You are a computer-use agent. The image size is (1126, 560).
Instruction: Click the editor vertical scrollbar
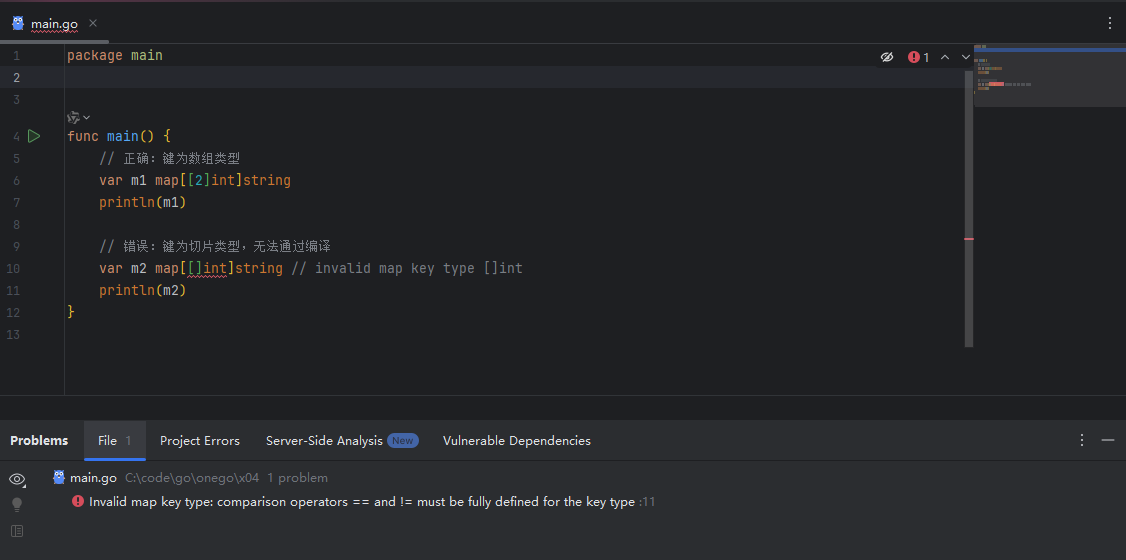(969, 208)
